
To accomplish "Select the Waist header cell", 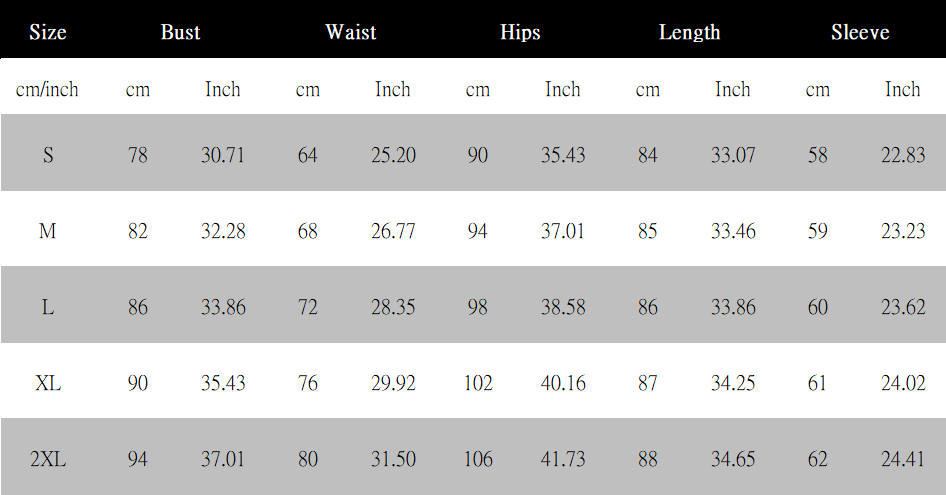I will 350,32.
